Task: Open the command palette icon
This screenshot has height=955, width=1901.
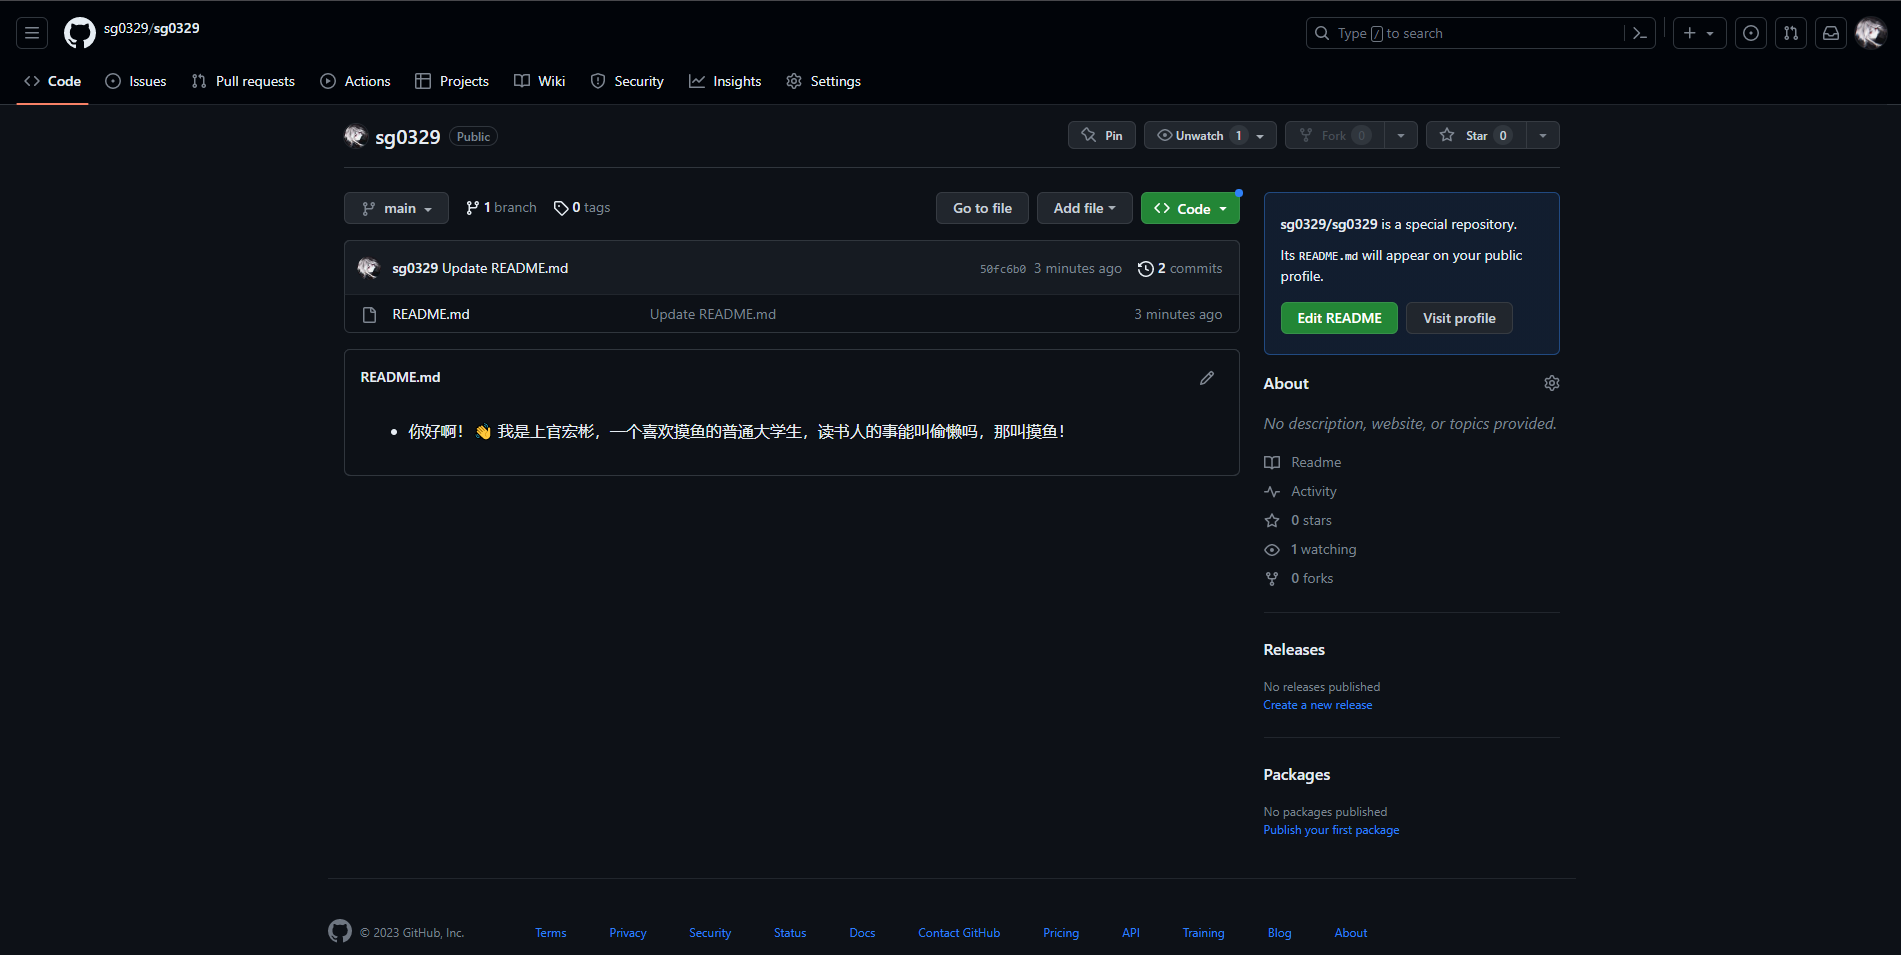Action: point(1640,33)
